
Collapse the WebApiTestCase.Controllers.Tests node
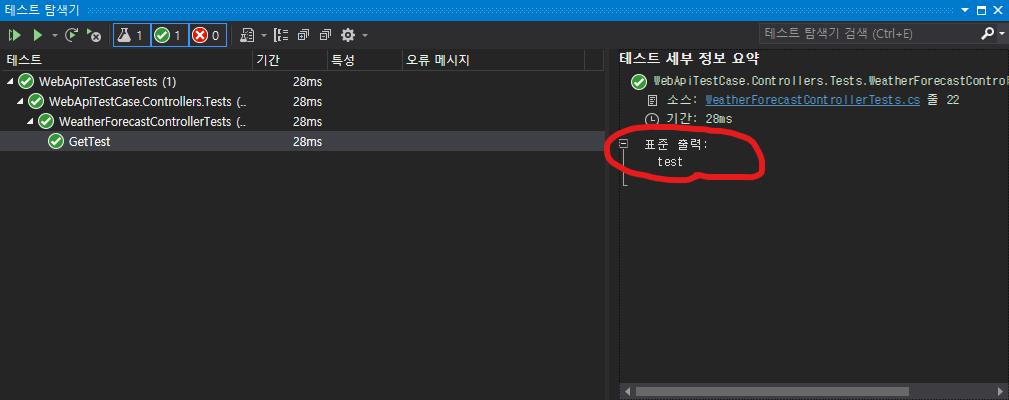[x=20, y=102]
